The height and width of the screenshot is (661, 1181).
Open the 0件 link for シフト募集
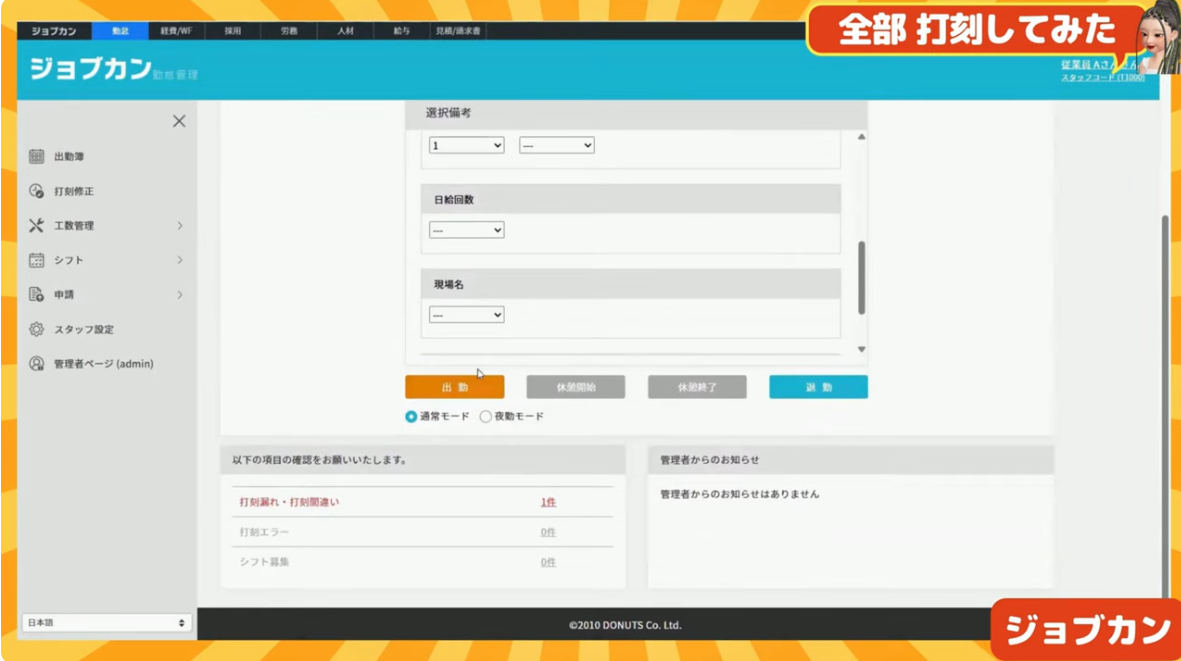coord(548,562)
